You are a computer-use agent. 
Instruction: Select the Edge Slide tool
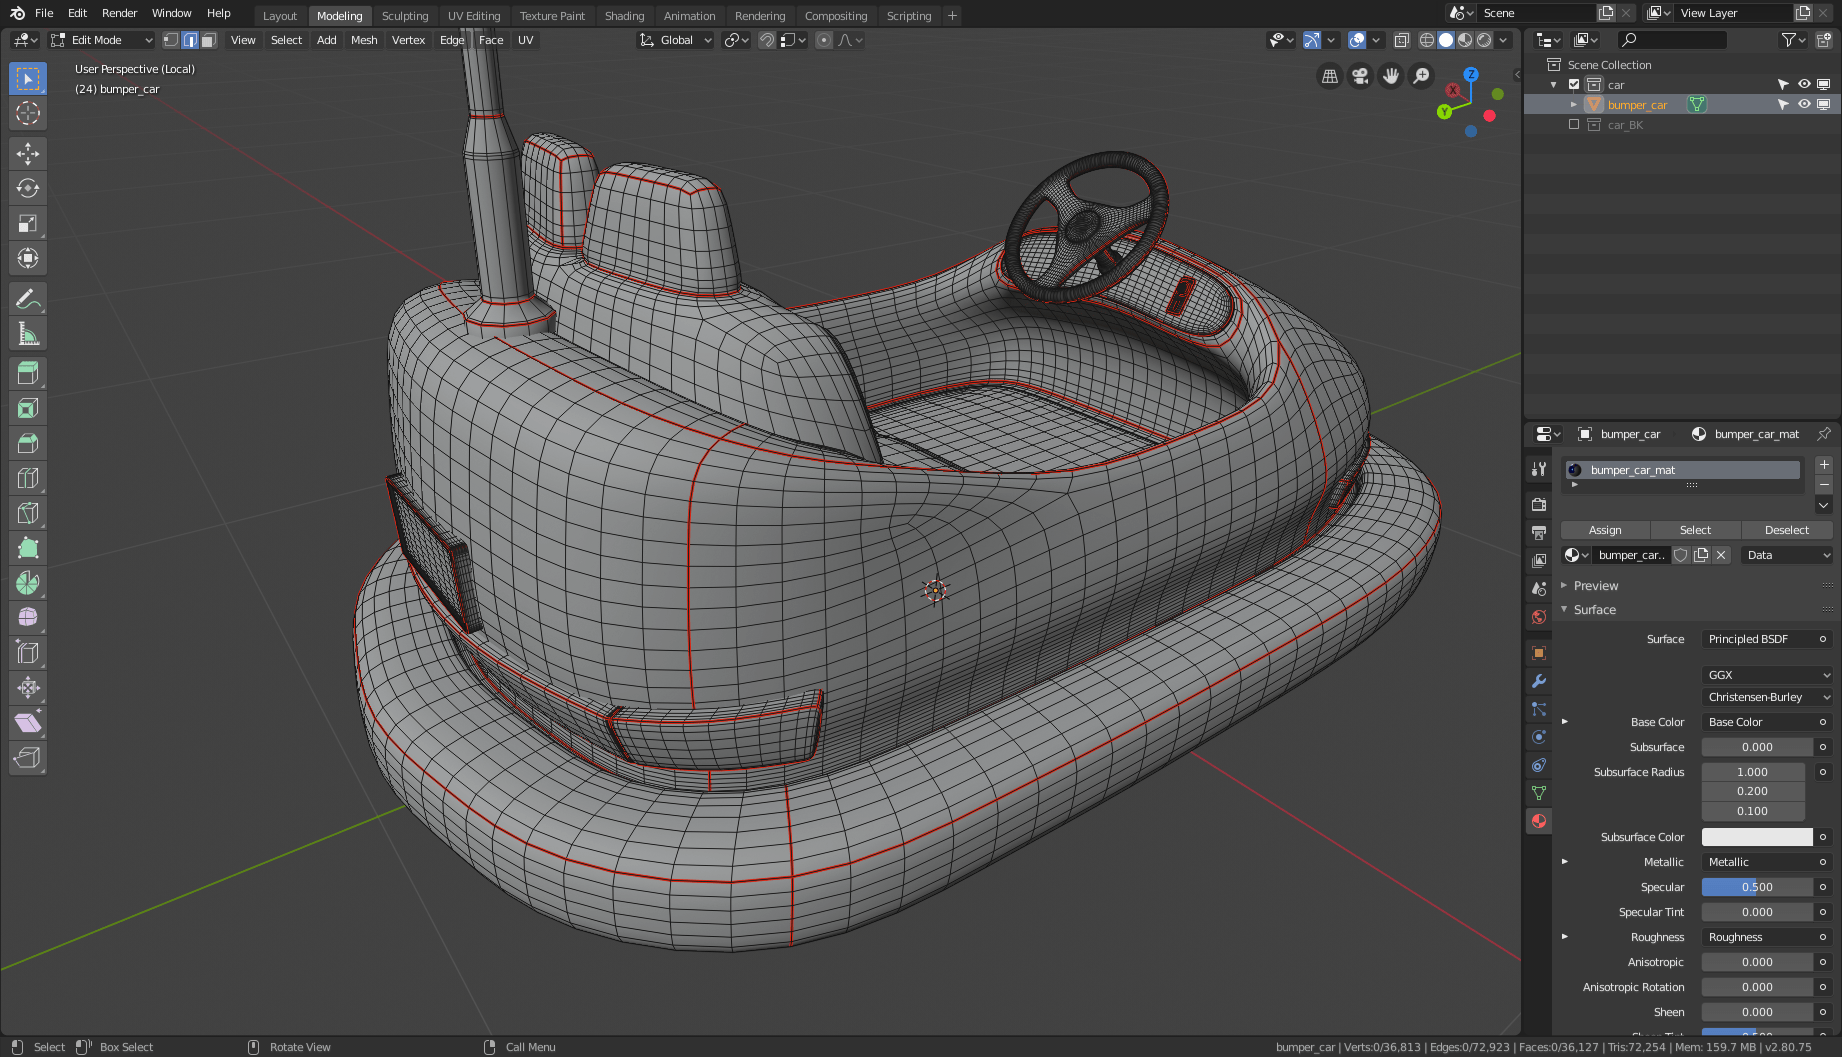(x=28, y=653)
